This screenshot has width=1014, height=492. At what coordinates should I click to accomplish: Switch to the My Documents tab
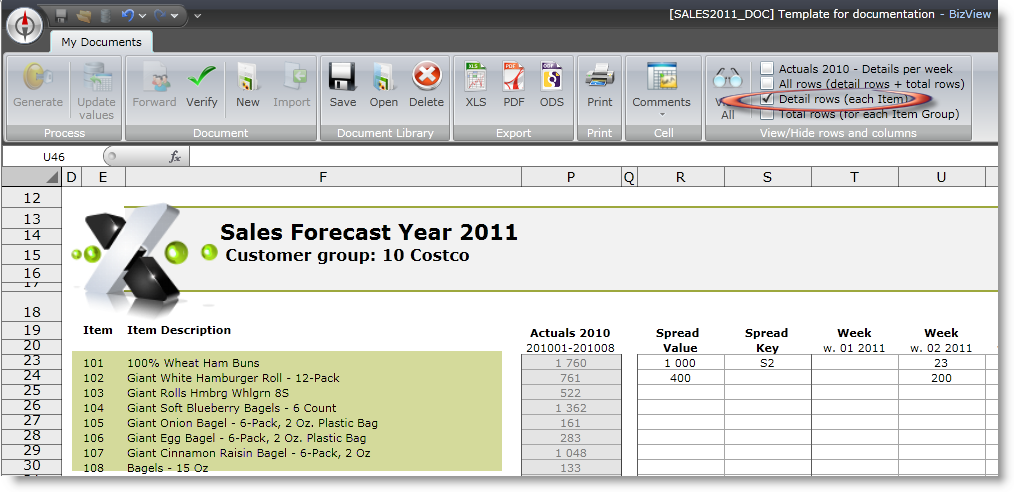point(102,42)
